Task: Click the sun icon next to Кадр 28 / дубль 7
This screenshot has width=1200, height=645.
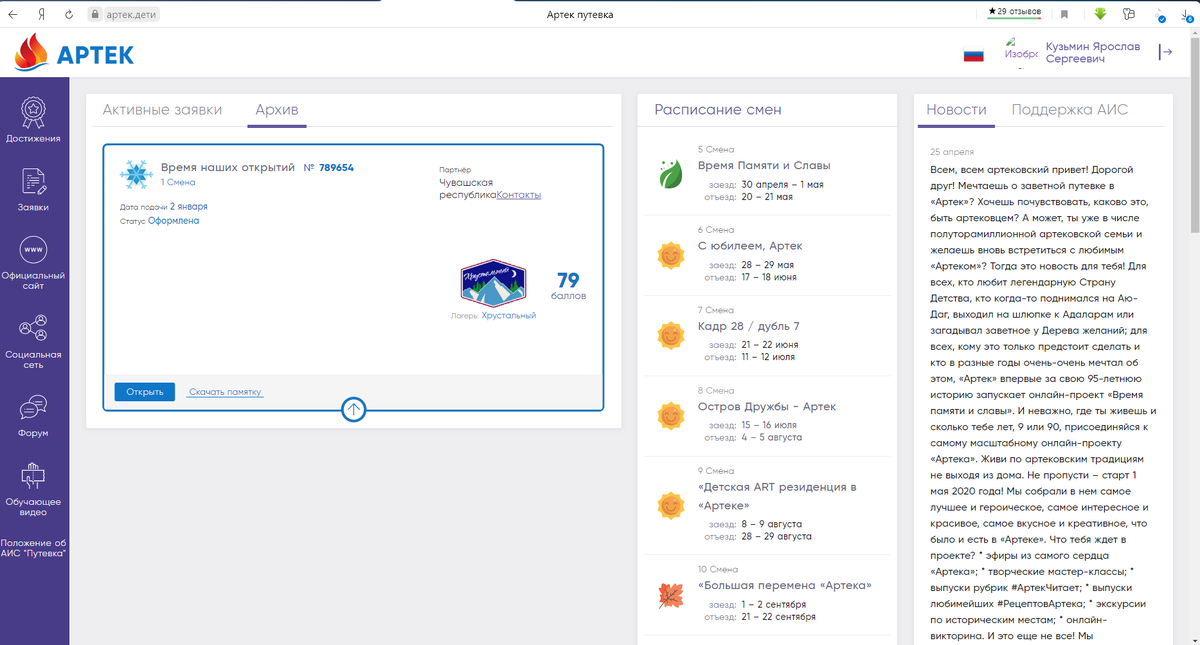Action: (669, 335)
